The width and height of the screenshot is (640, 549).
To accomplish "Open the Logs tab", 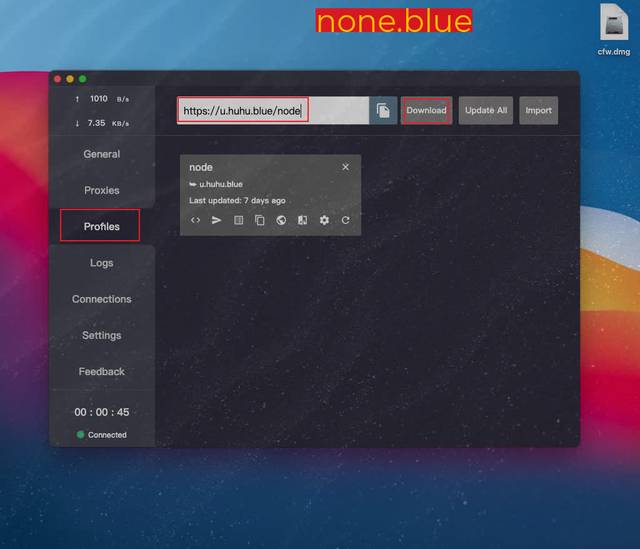I will 102,263.
